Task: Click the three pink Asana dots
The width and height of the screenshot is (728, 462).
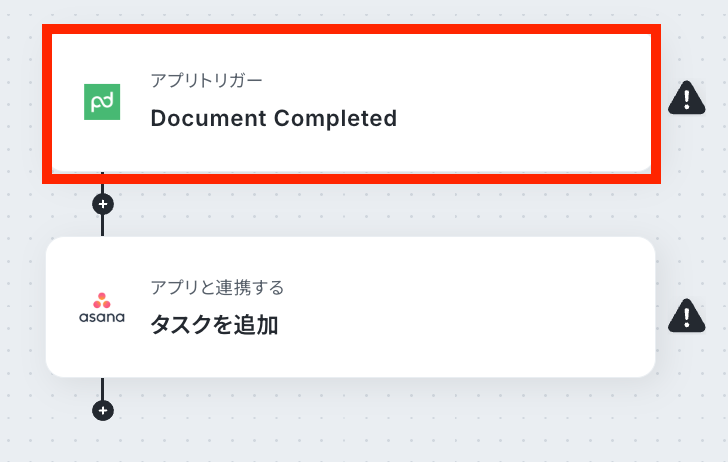Action: tap(102, 300)
